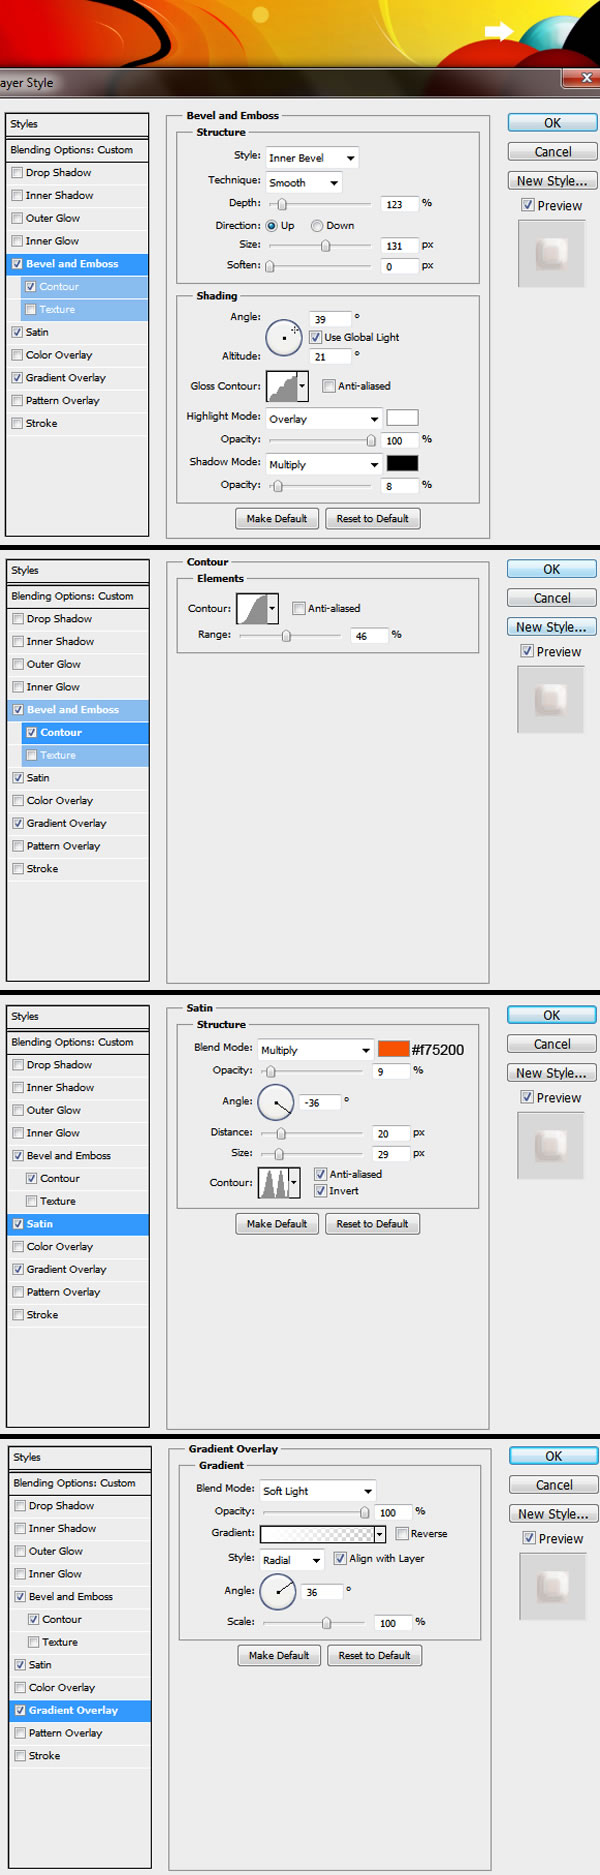Click Reset to Default in Gradient Overlay dialog
This screenshot has width=600, height=1875.
(x=374, y=1655)
